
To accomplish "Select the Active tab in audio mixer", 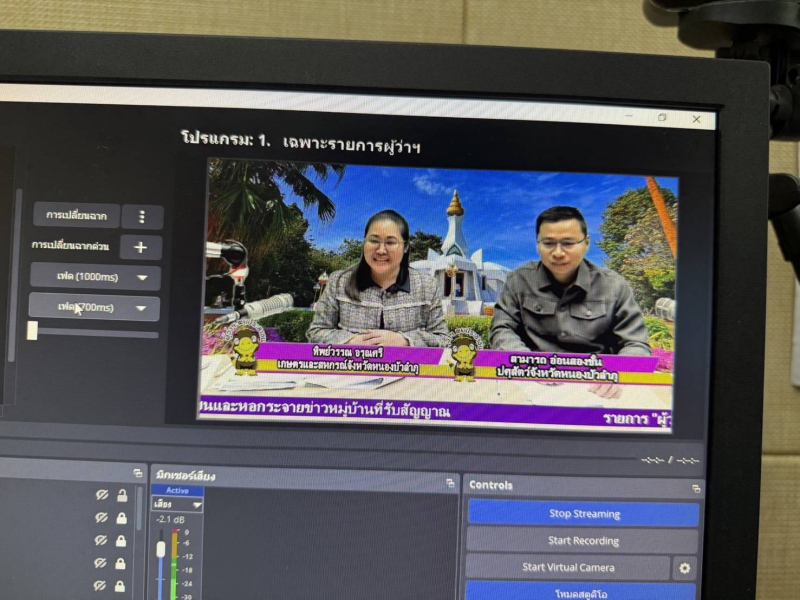I will 177,491.
